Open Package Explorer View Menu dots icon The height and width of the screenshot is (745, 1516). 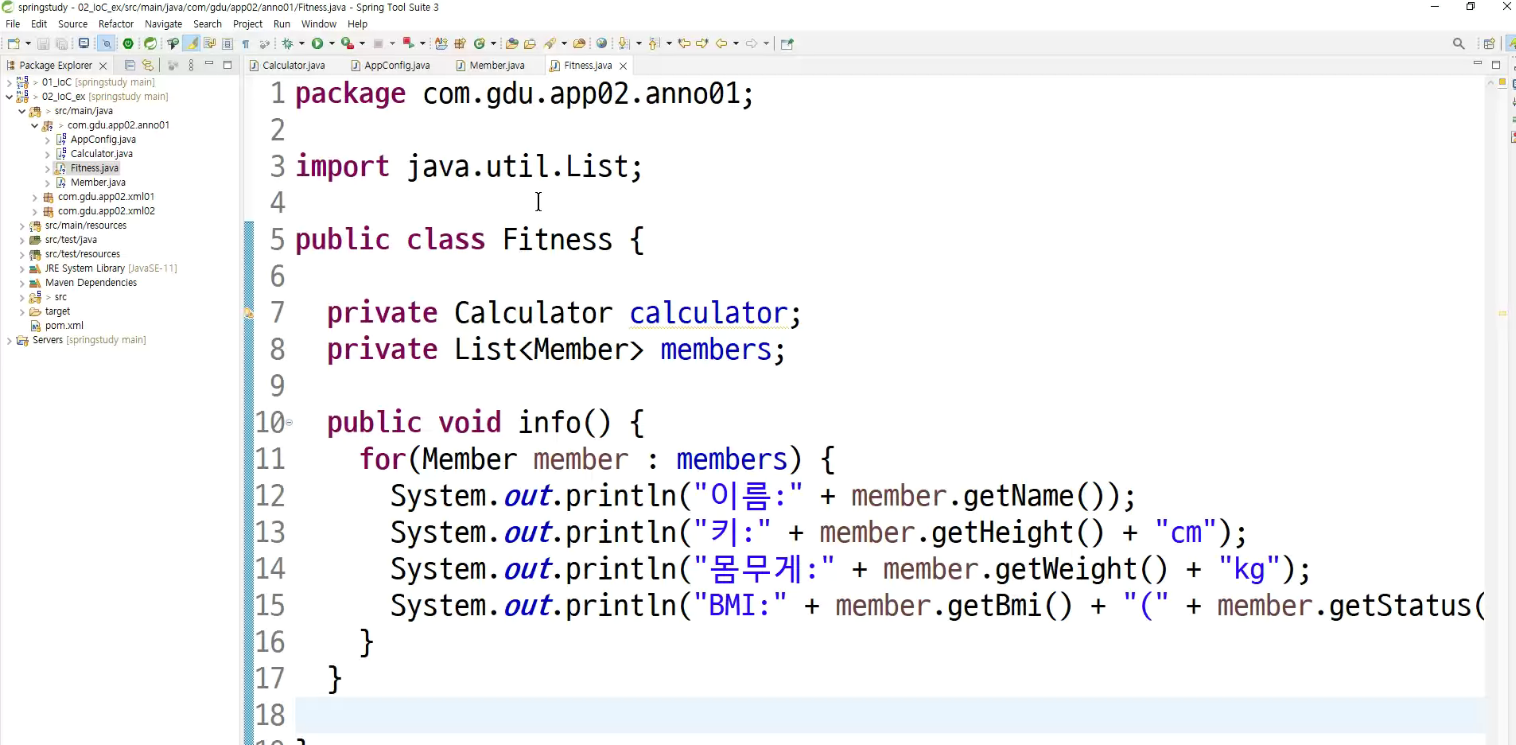tap(190, 65)
